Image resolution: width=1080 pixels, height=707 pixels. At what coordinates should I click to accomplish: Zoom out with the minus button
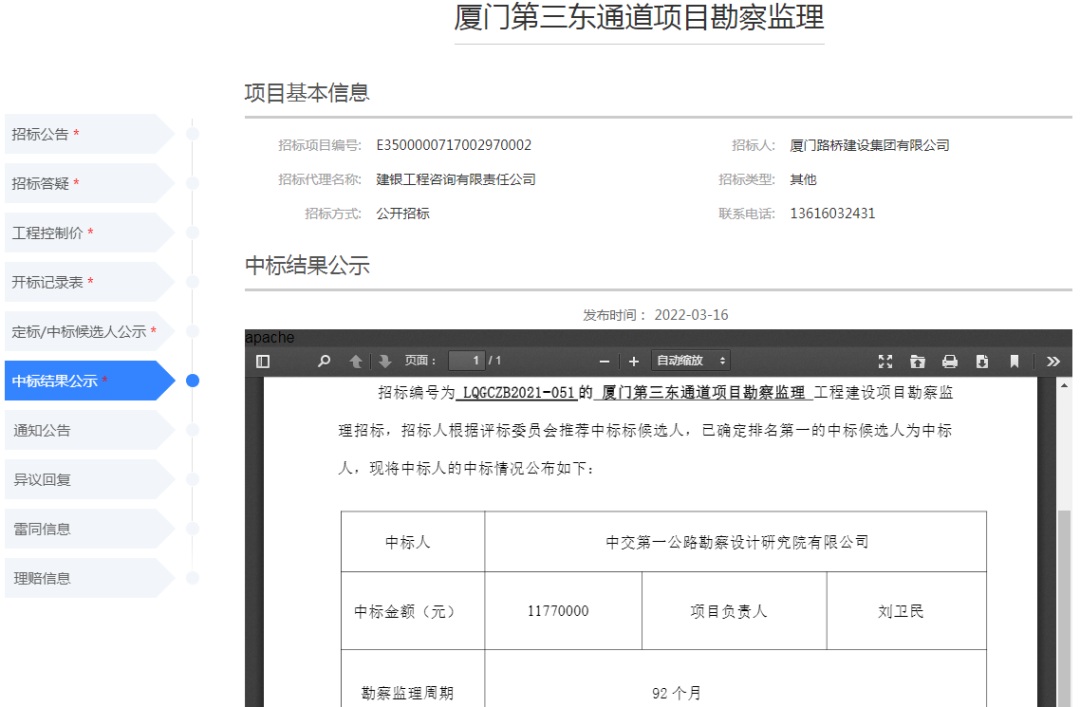604,361
